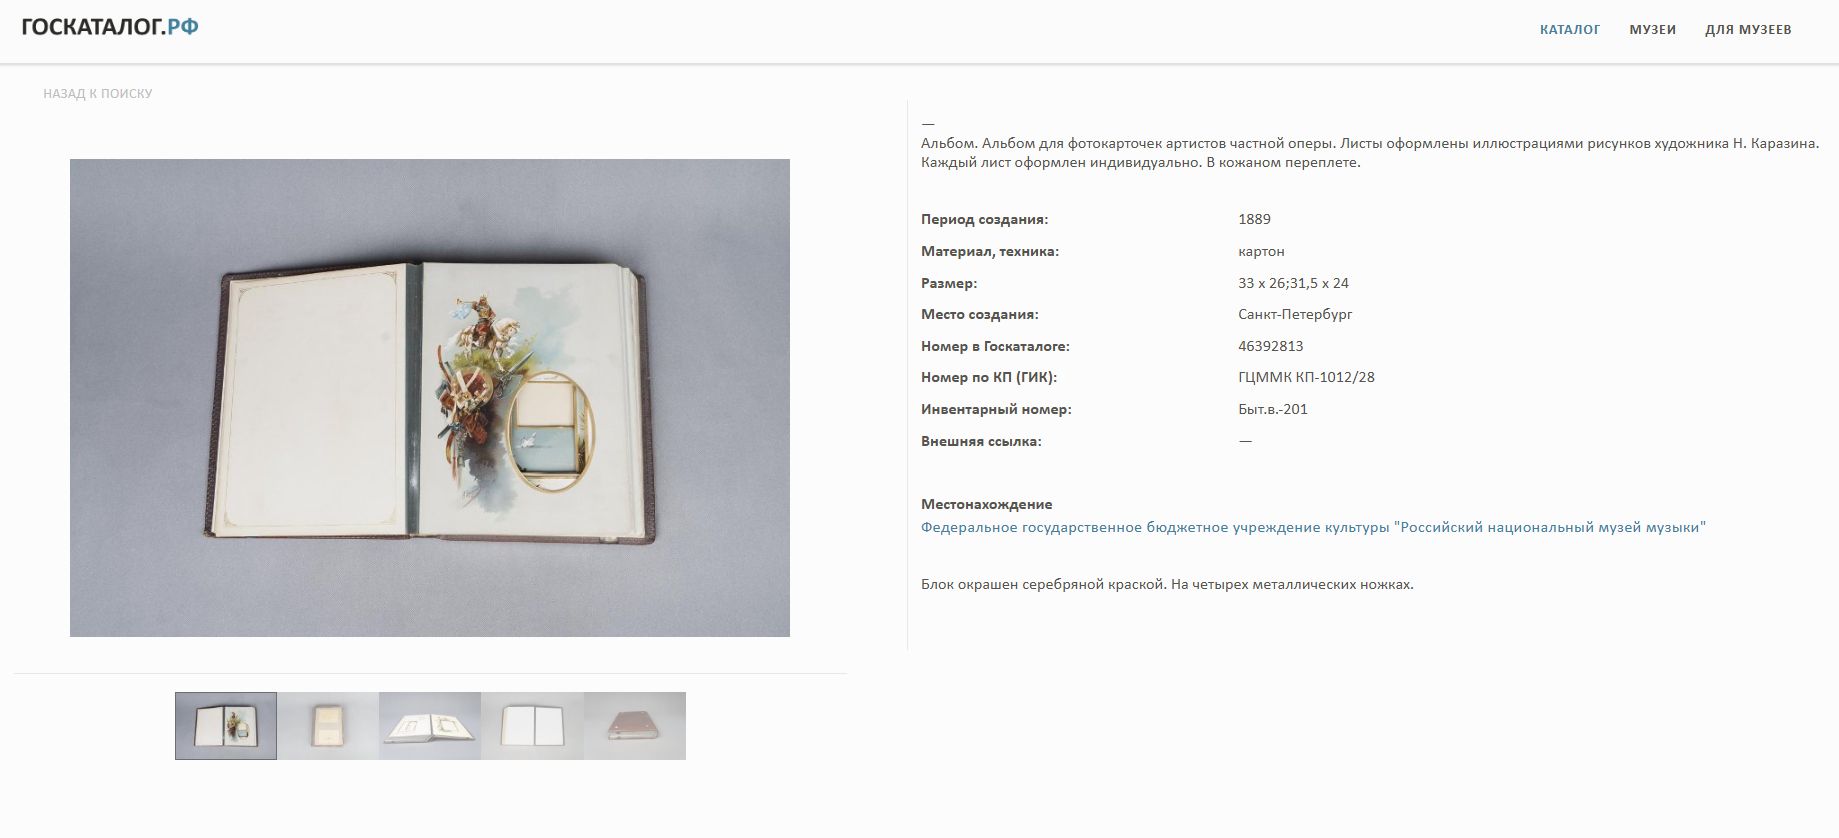This screenshot has height=838, width=1839.
Task: Show the fifth thumbnail of pinkish album cover
Action: click(x=635, y=726)
